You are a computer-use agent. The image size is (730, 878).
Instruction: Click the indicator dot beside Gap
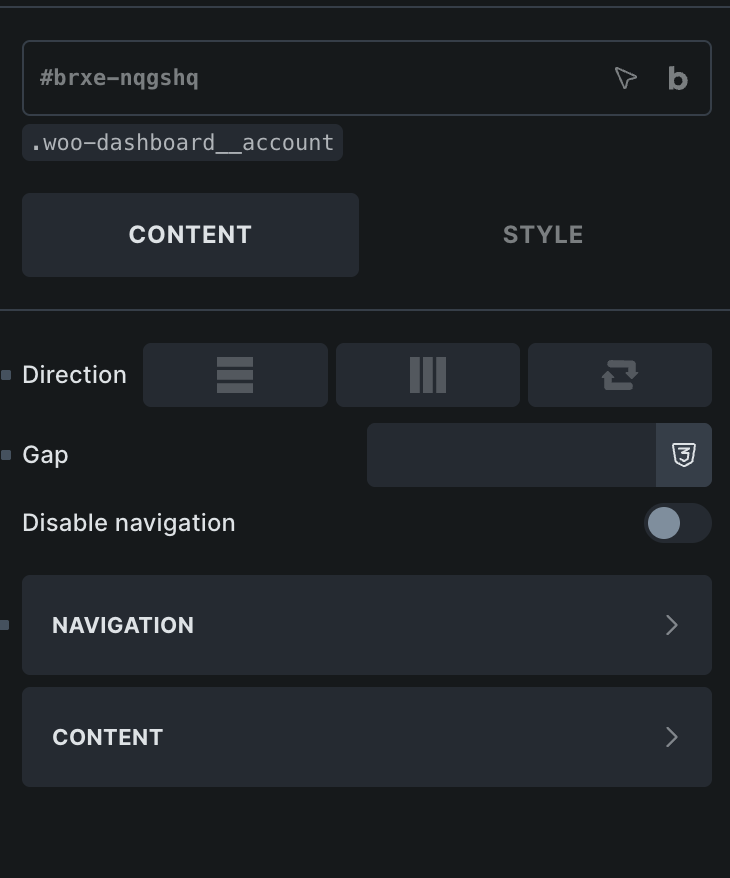[6, 455]
